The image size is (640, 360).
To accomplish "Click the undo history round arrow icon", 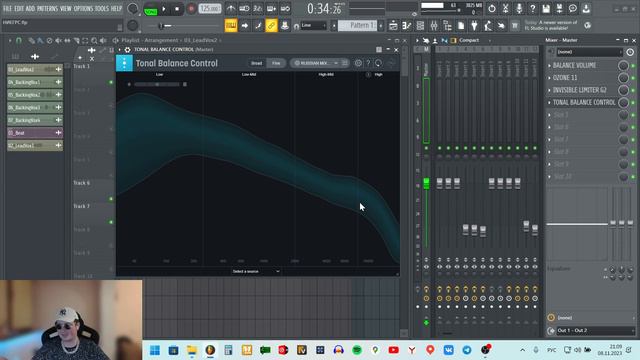I will click(492, 9).
